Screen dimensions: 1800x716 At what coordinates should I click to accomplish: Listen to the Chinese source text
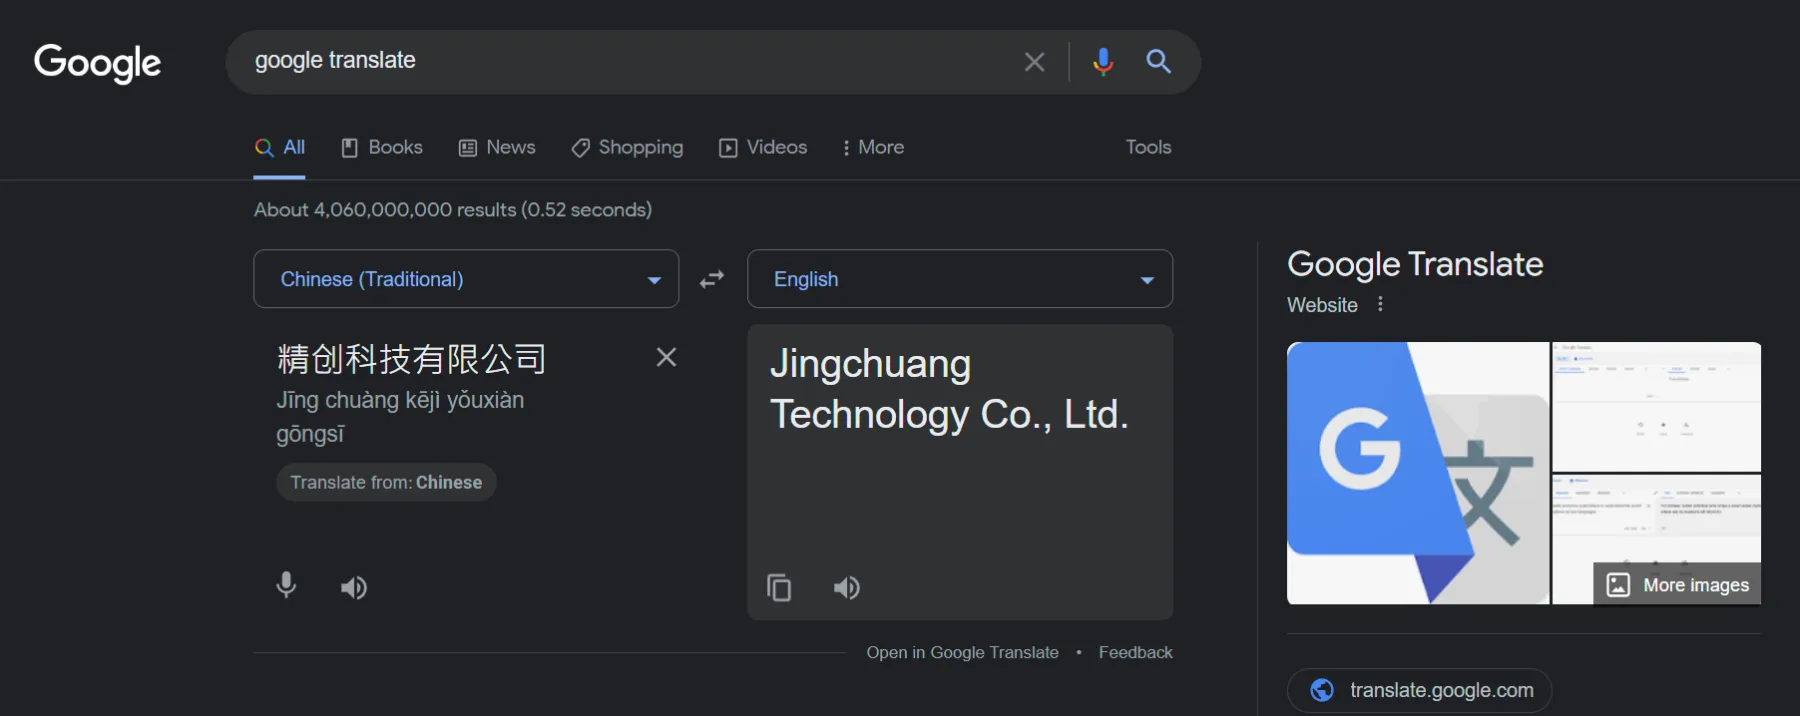354,587
